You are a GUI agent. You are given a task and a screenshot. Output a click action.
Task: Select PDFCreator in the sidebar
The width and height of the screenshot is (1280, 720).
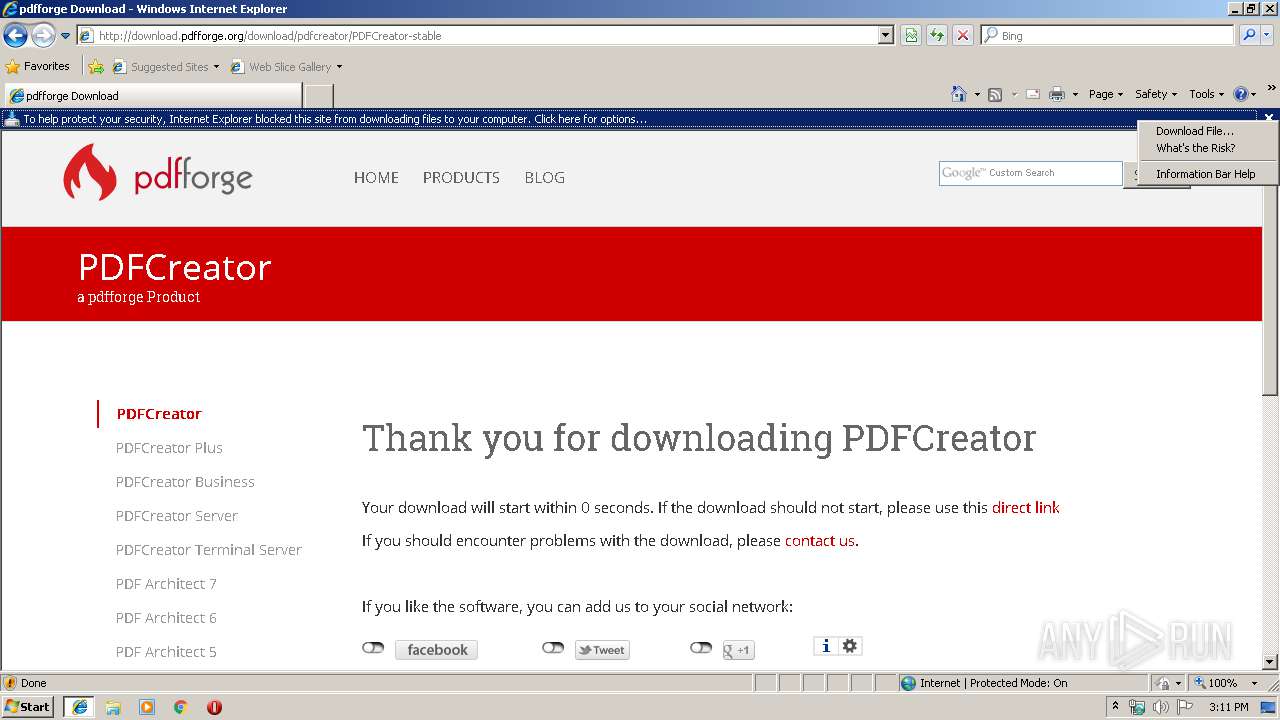(x=159, y=414)
